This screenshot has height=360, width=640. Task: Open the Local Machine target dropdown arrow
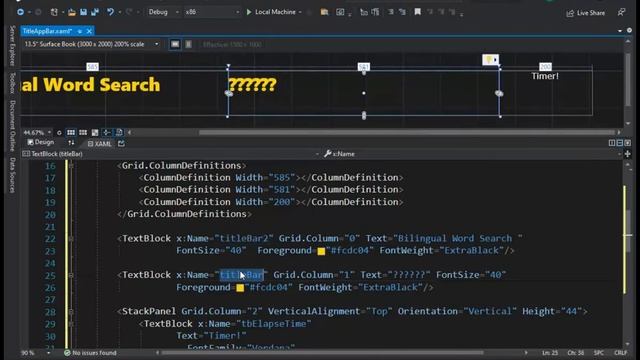(300, 12)
